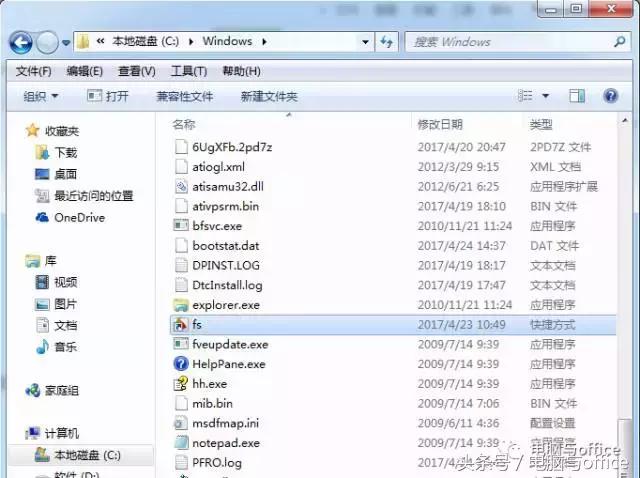Open the 文件(F) menu
This screenshot has width=640, height=478.
pos(33,71)
